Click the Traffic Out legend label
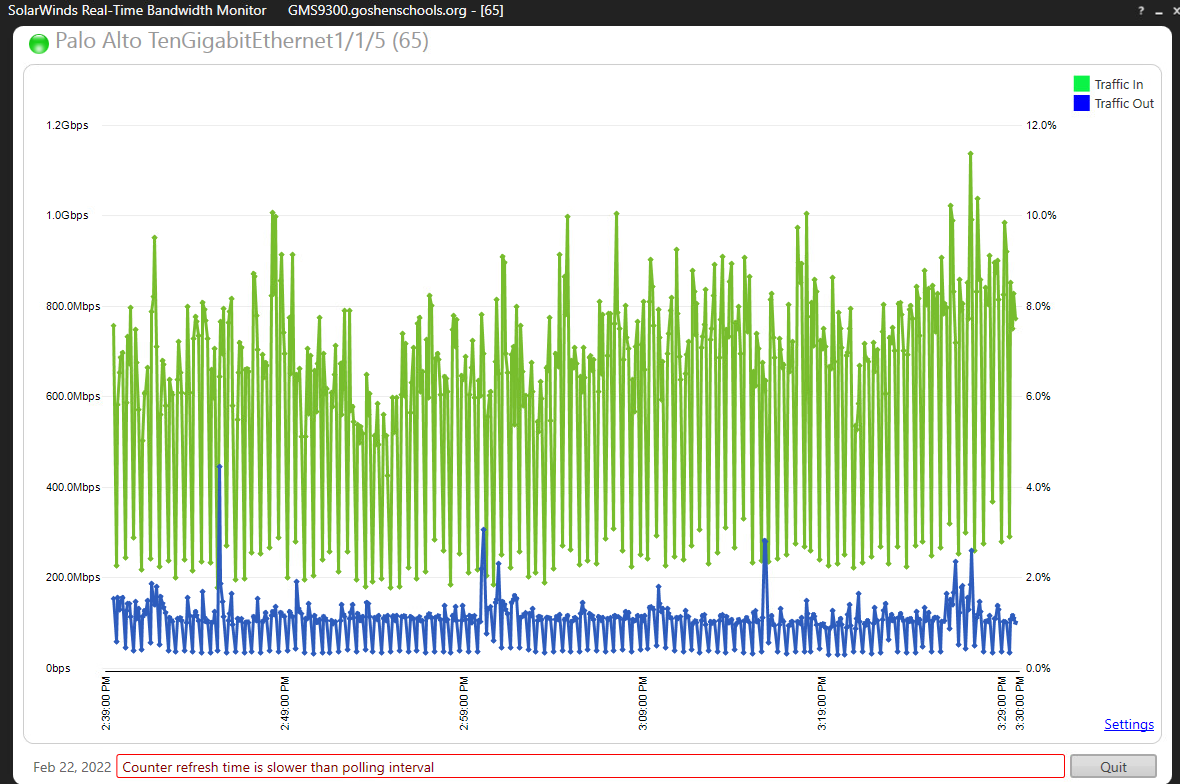 tap(1124, 103)
